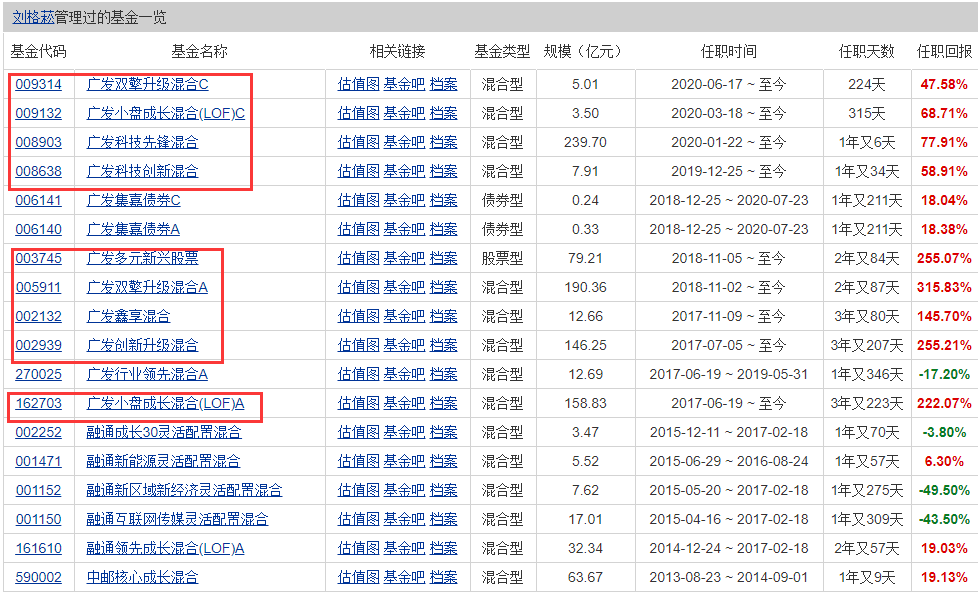Open 中邮核心成长混合 fund link

click(143, 578)
